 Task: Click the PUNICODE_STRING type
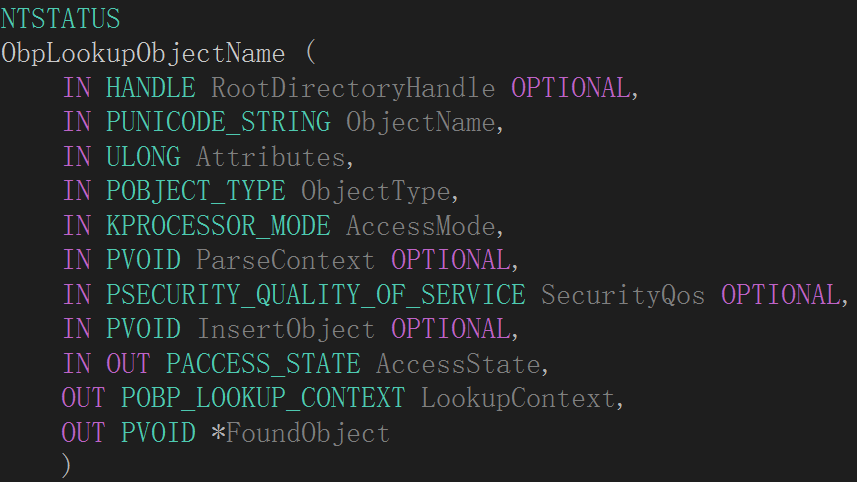218,122
